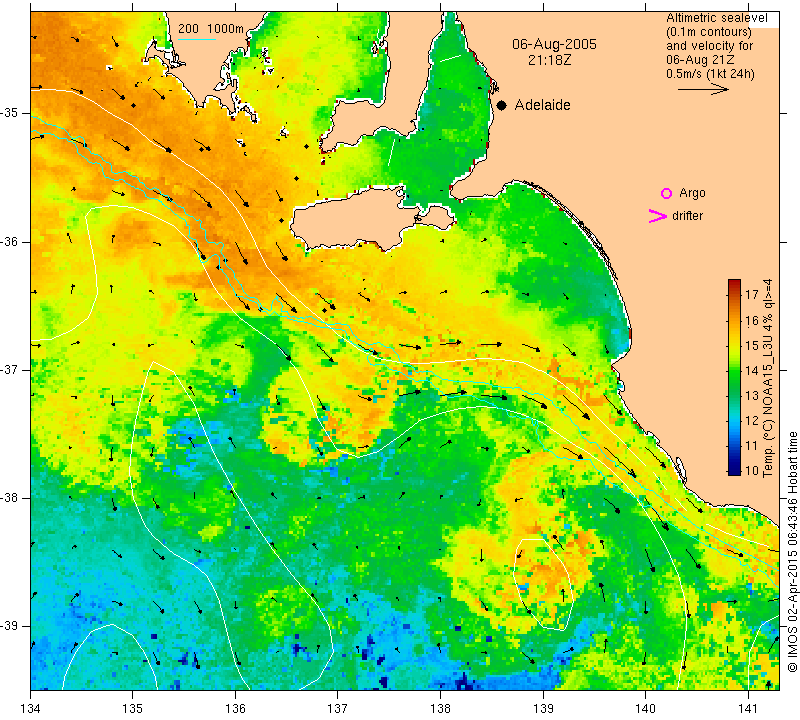Click the '21:18Z' time text

click(x=549, y=60)
